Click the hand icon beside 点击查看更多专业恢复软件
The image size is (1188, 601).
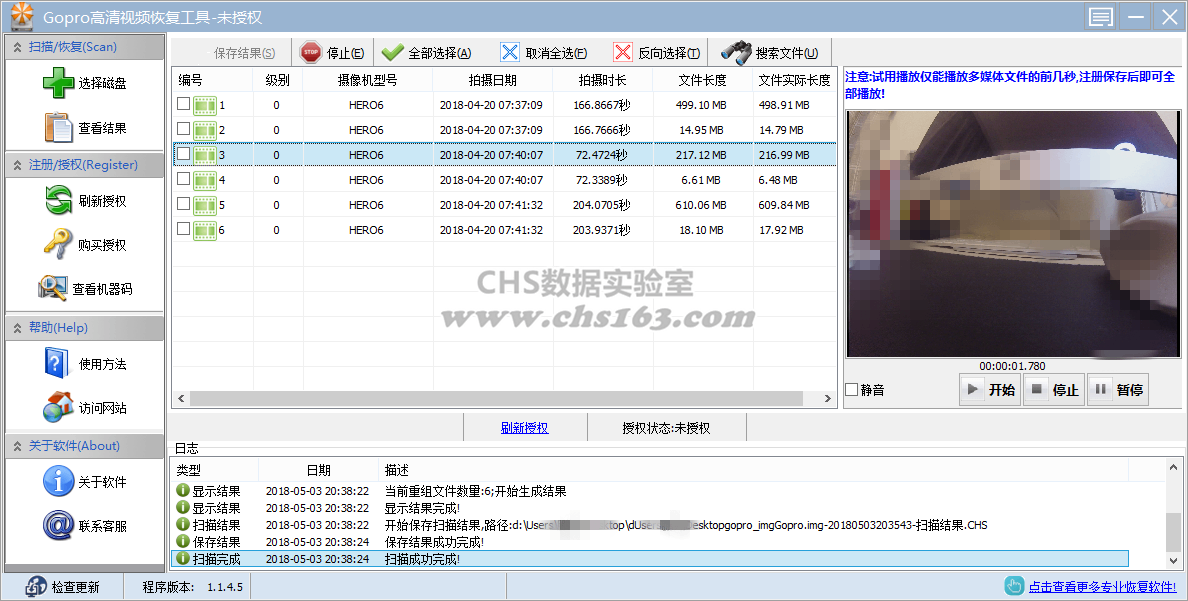(1014, 586)
